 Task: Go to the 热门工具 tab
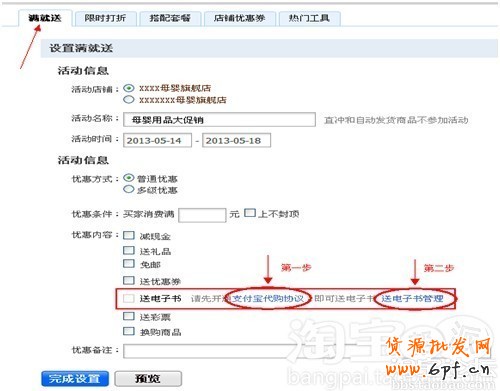[x=310, y=18]
